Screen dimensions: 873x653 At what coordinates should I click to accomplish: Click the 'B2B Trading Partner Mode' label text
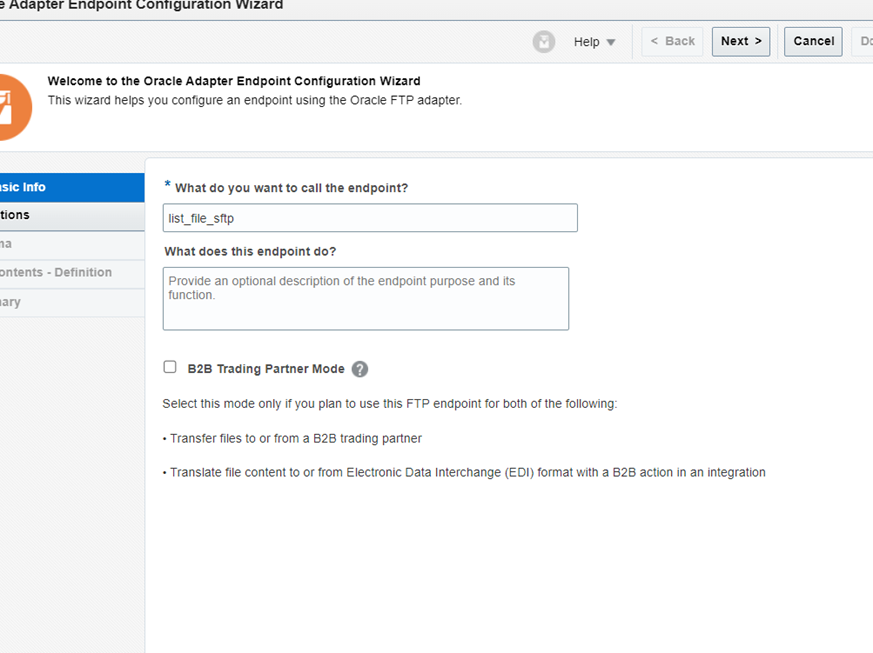266,369
